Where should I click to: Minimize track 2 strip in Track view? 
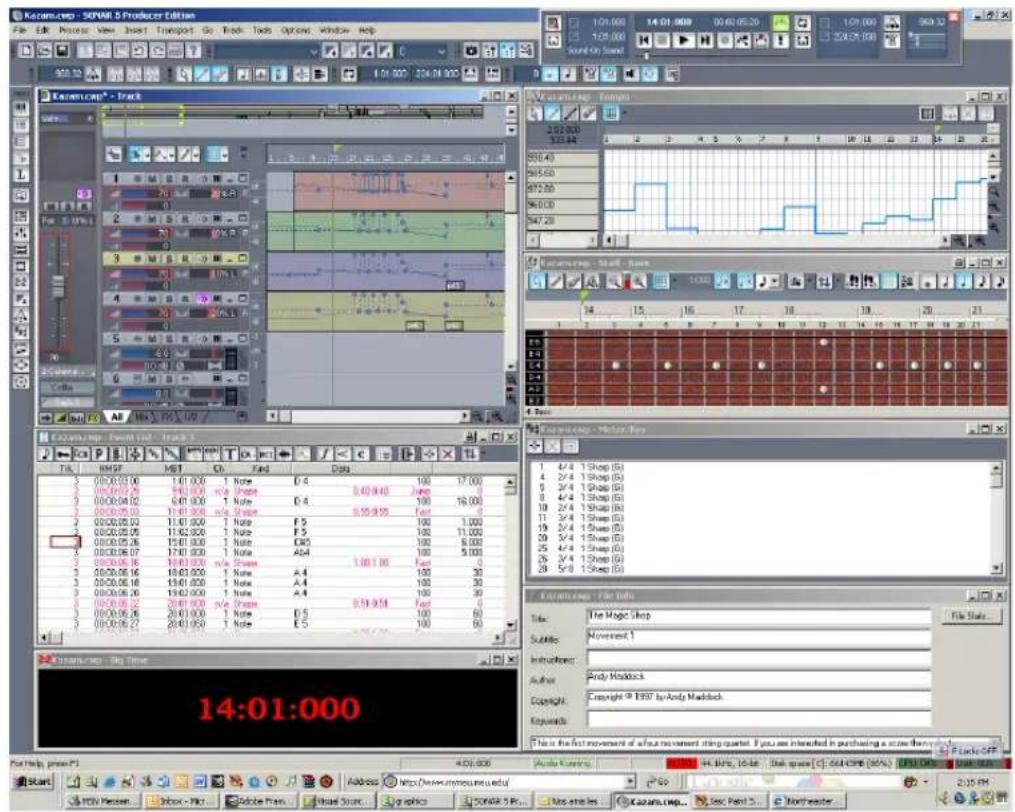[x=230, y=219]
